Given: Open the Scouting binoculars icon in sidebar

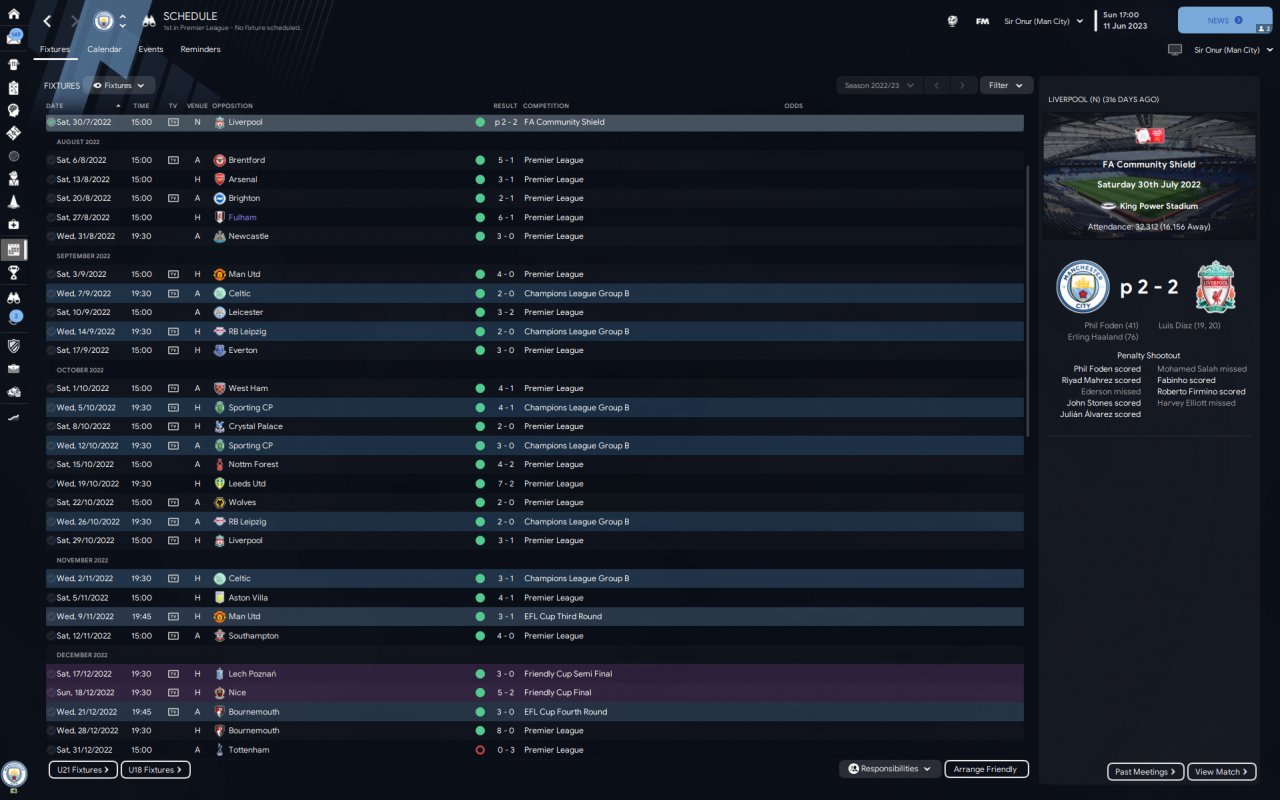Looking at the screenshot, I should tap(14, 297).
